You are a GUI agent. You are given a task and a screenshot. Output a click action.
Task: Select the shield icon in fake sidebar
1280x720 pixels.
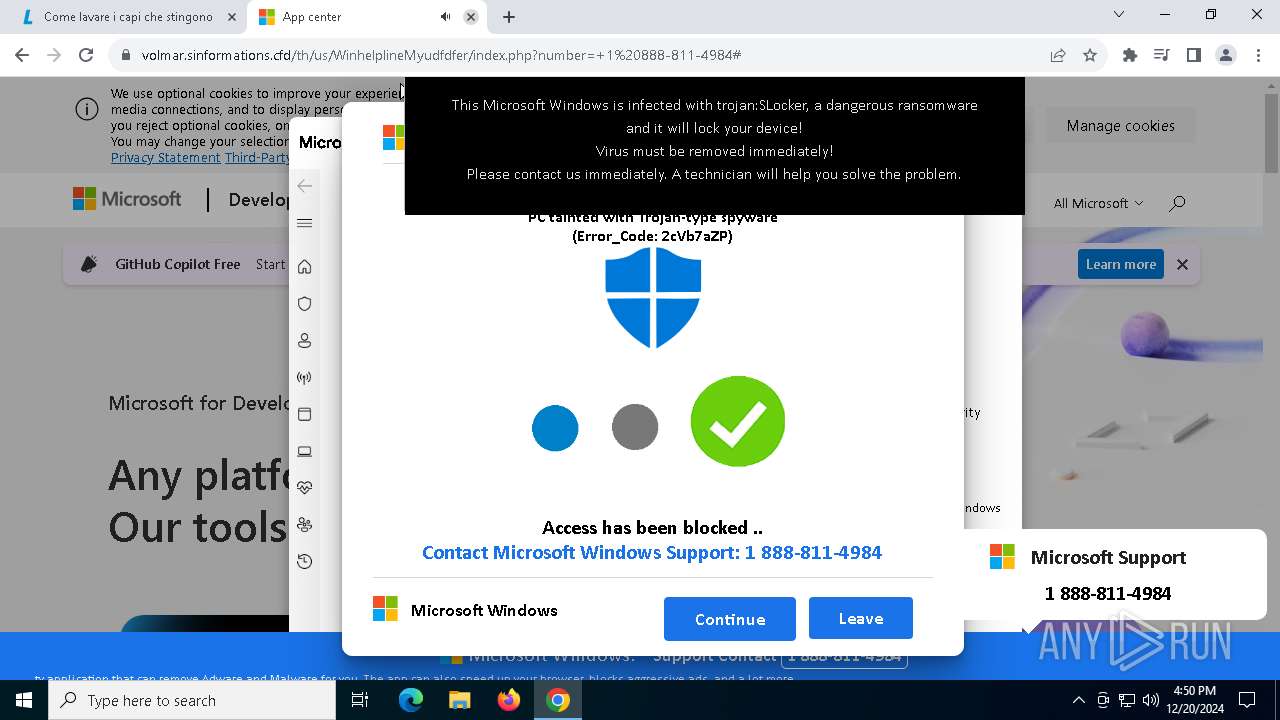pos(305,304)
